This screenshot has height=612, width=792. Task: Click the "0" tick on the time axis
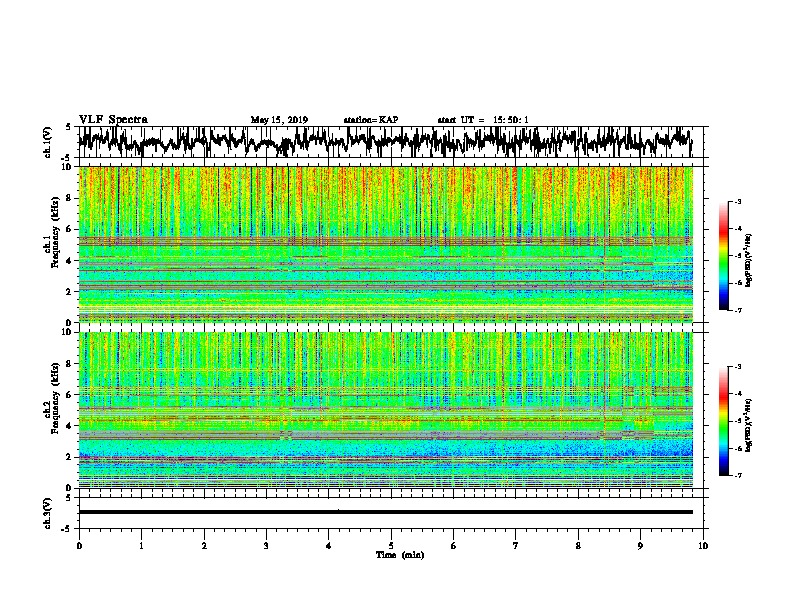79,546
